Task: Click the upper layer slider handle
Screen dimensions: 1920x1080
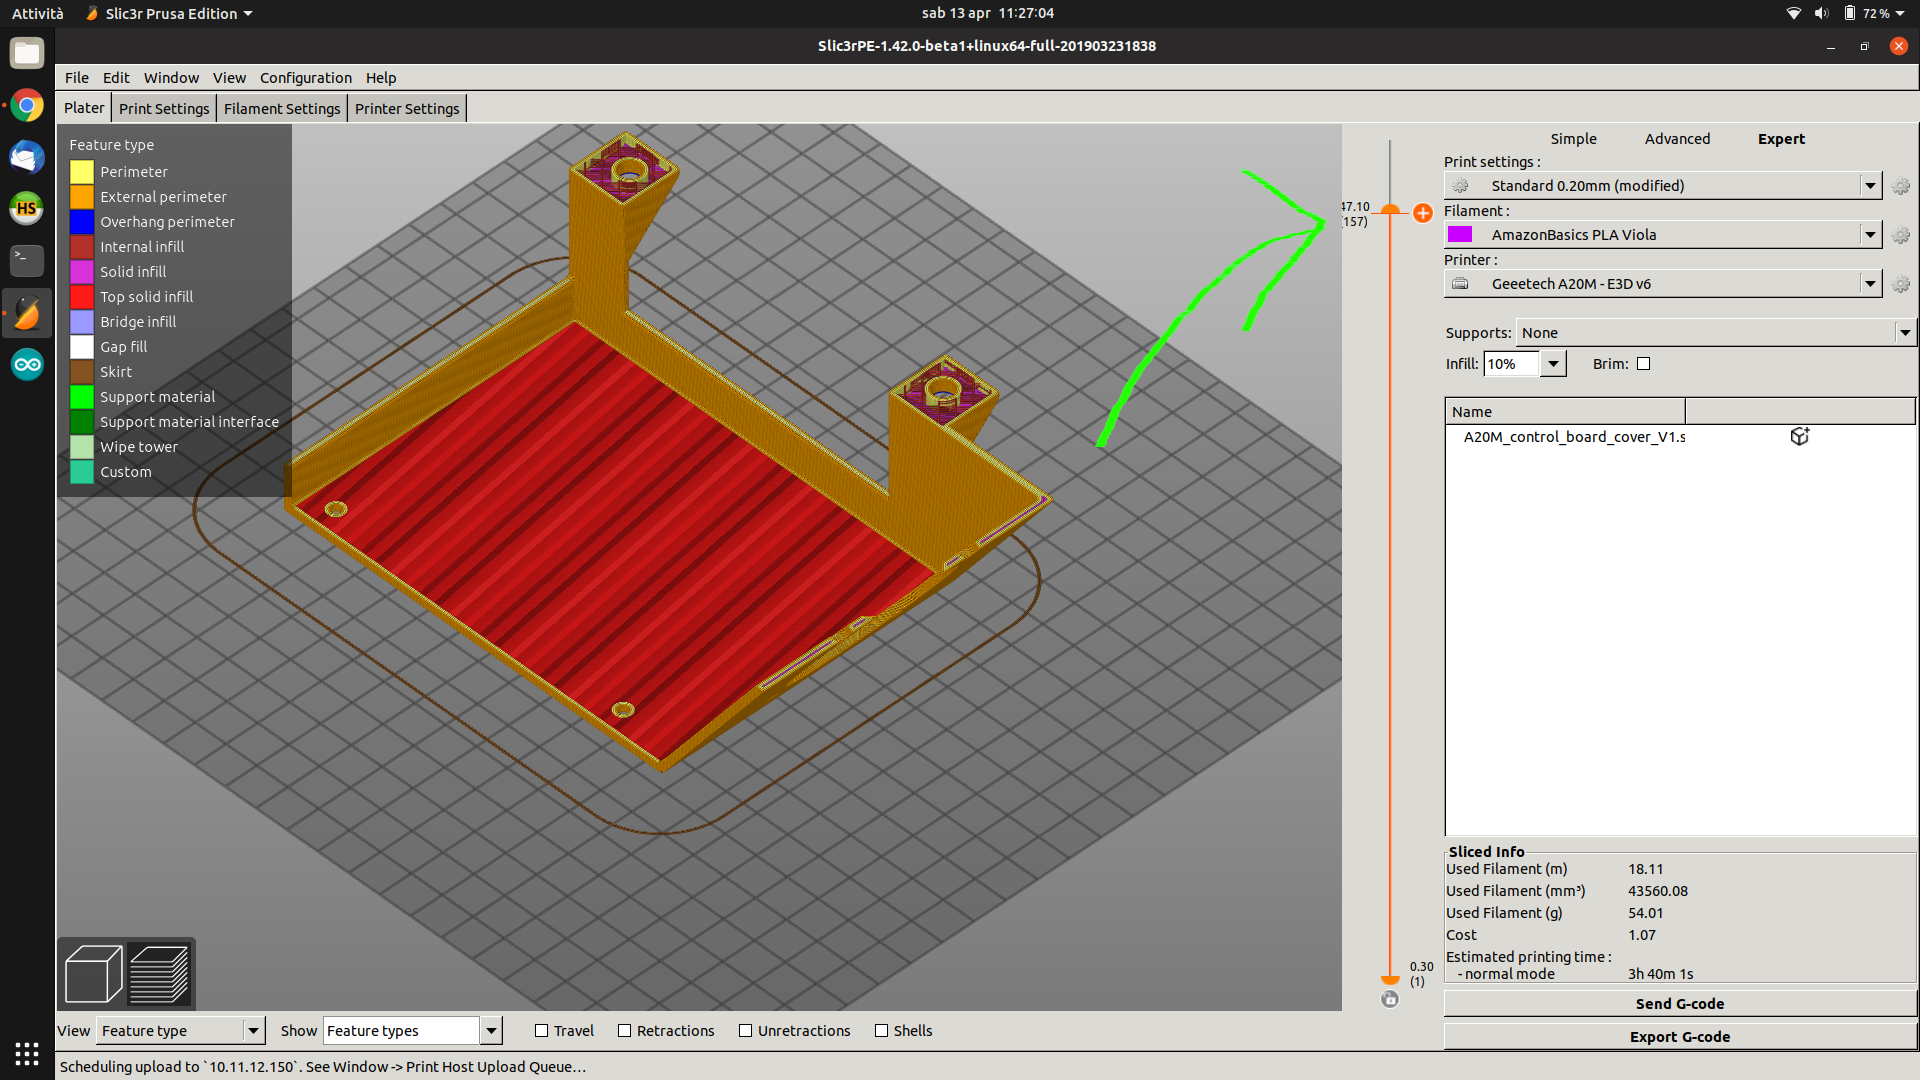Action: (1390, 209)
